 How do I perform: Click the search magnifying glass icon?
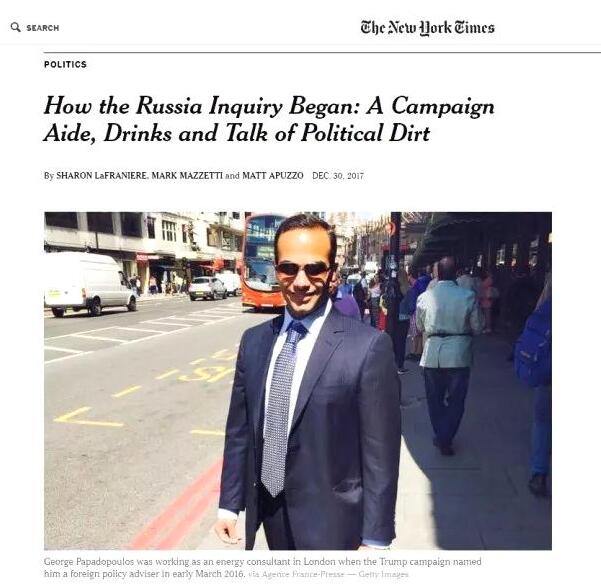pyautogui.click(x=15, y=28)
